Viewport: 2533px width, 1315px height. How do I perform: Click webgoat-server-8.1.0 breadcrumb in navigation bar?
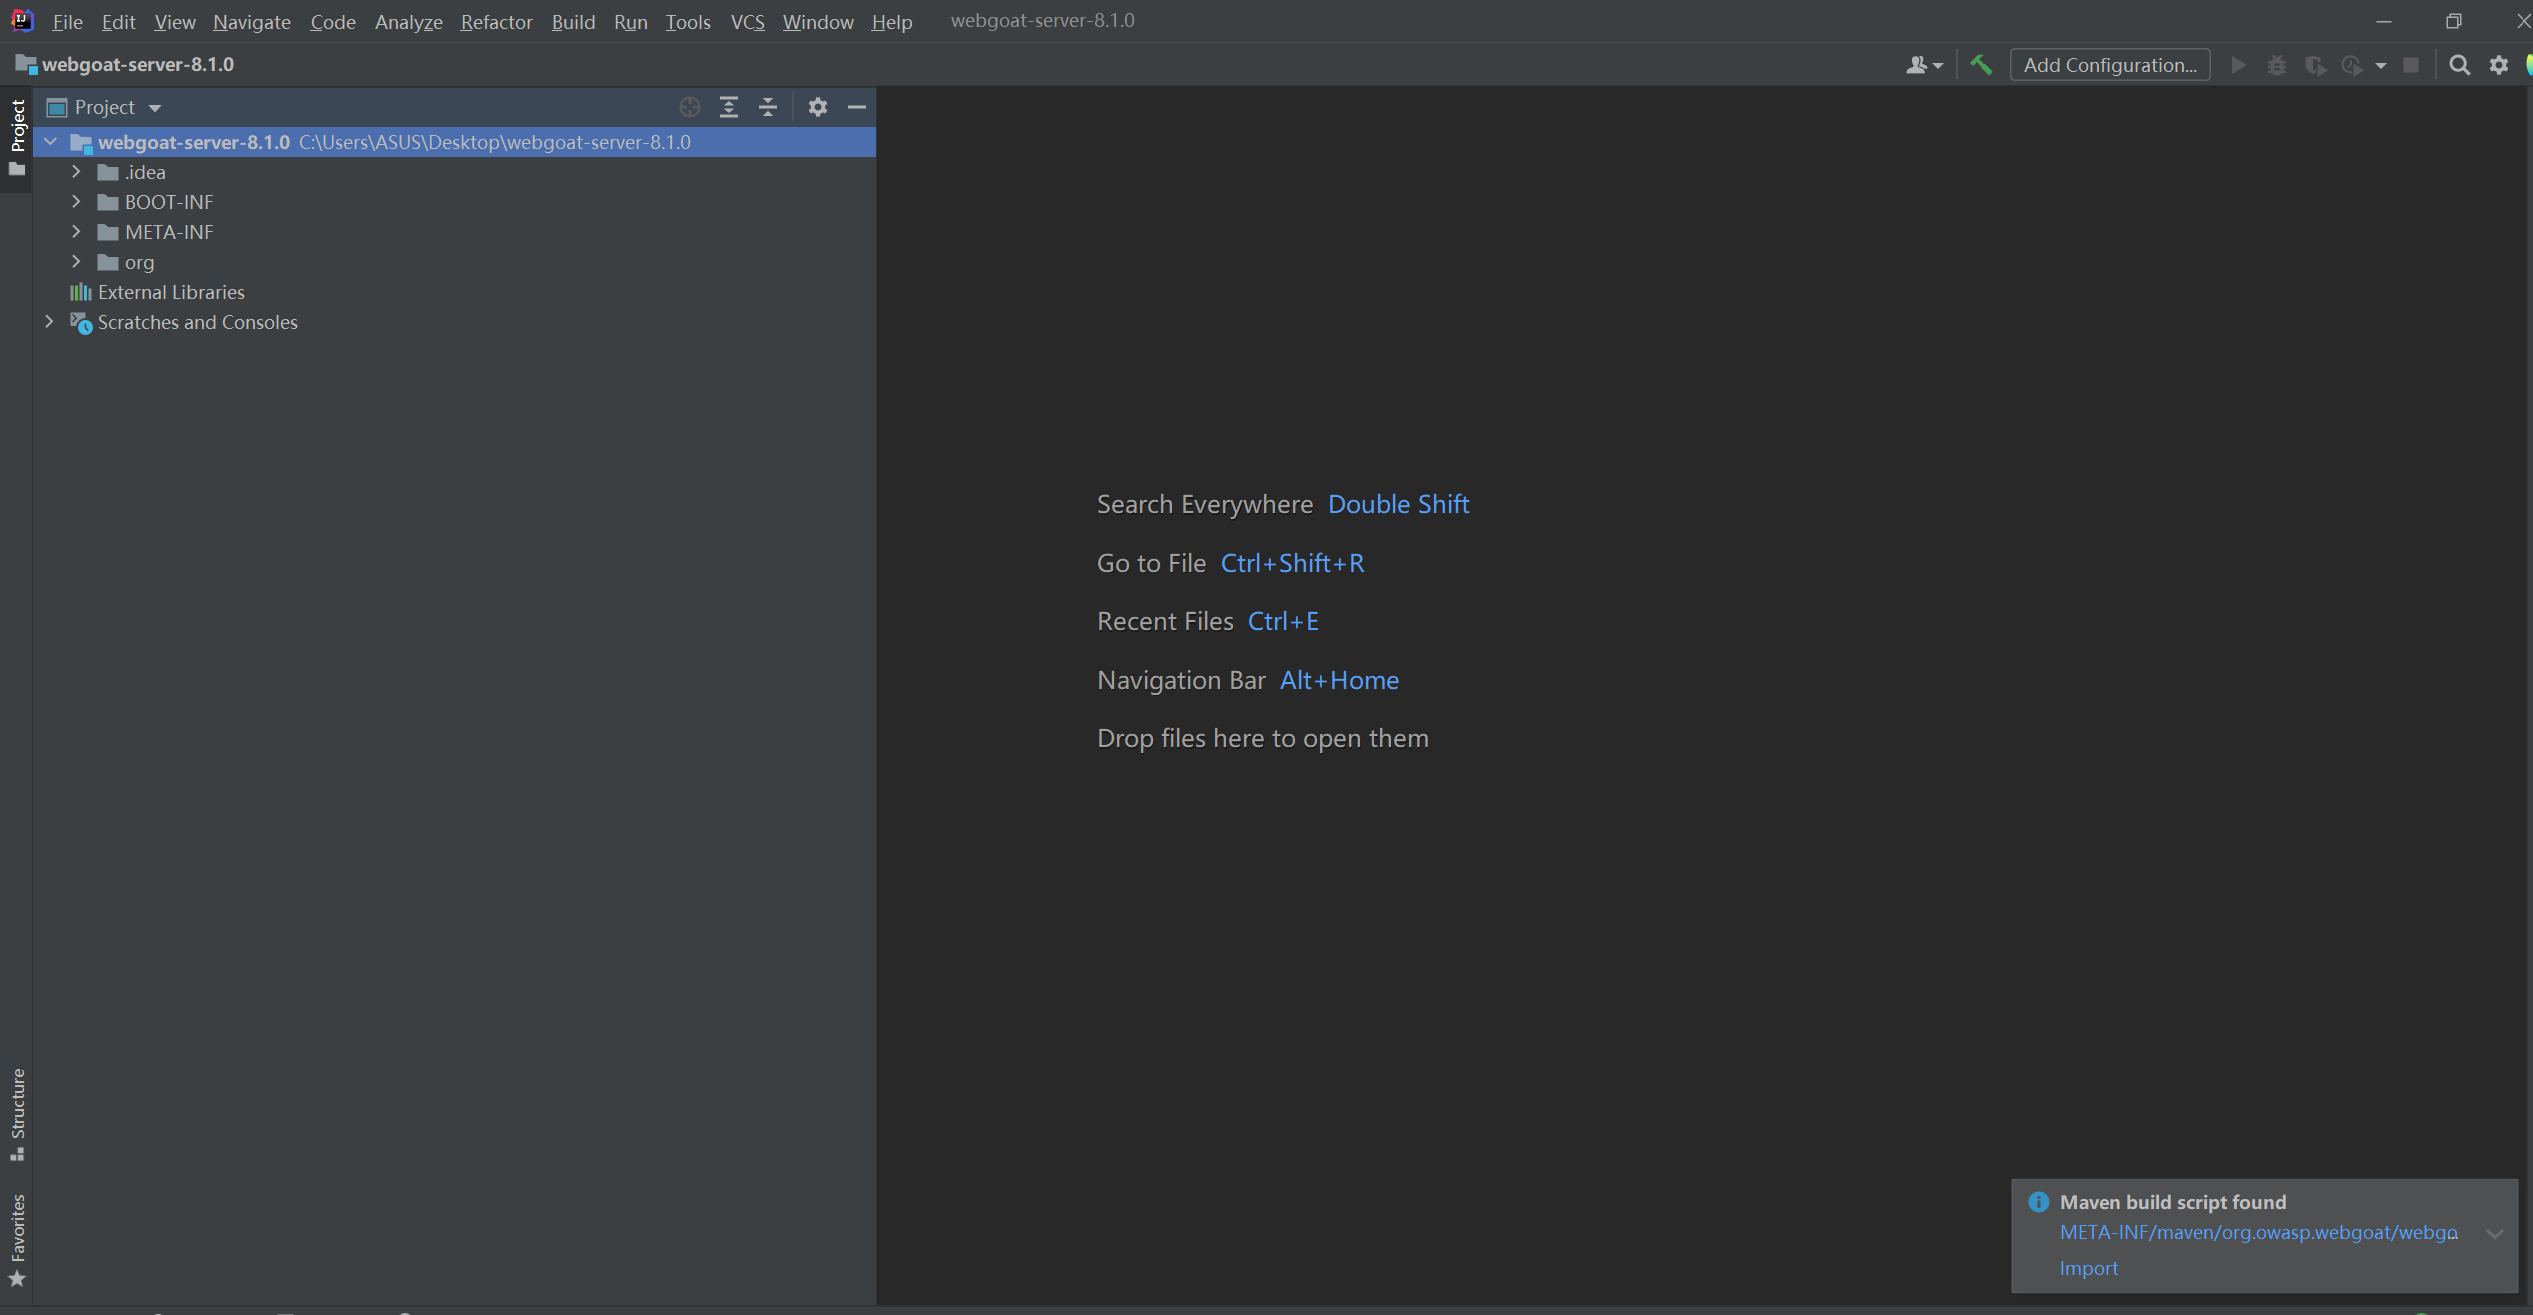pyautogui.click(x=125, y=64)
